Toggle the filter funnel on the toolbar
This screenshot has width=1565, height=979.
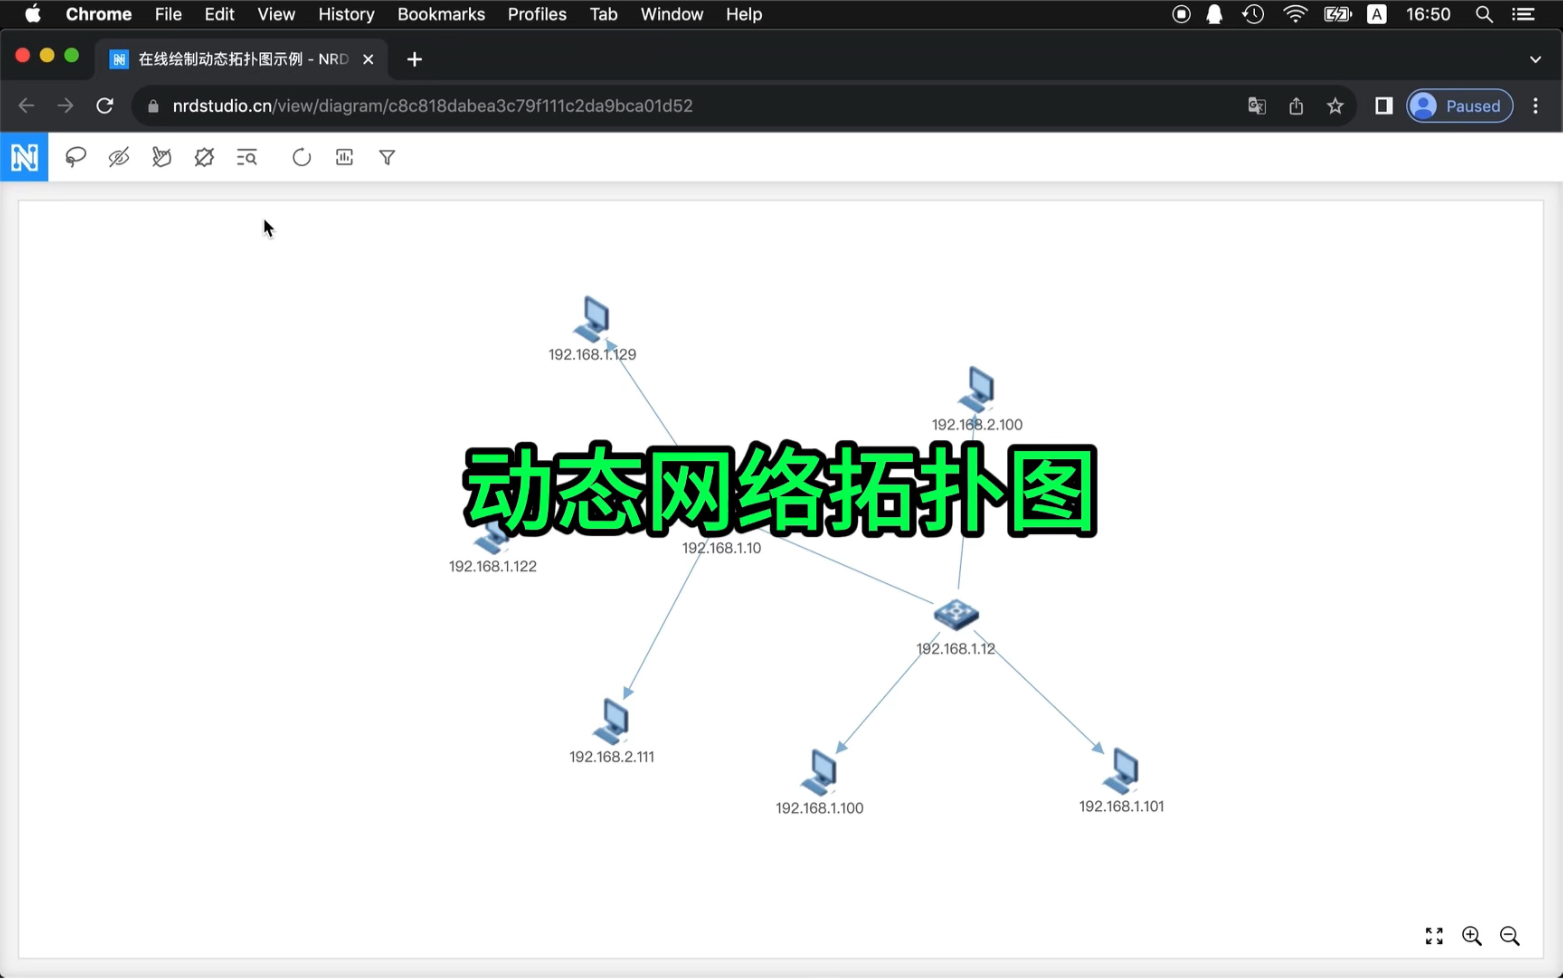tap(387, 157)
